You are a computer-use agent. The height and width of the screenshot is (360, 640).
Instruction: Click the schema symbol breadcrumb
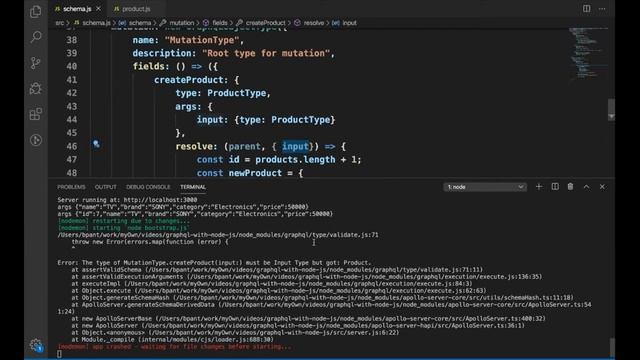coord(140,23)
